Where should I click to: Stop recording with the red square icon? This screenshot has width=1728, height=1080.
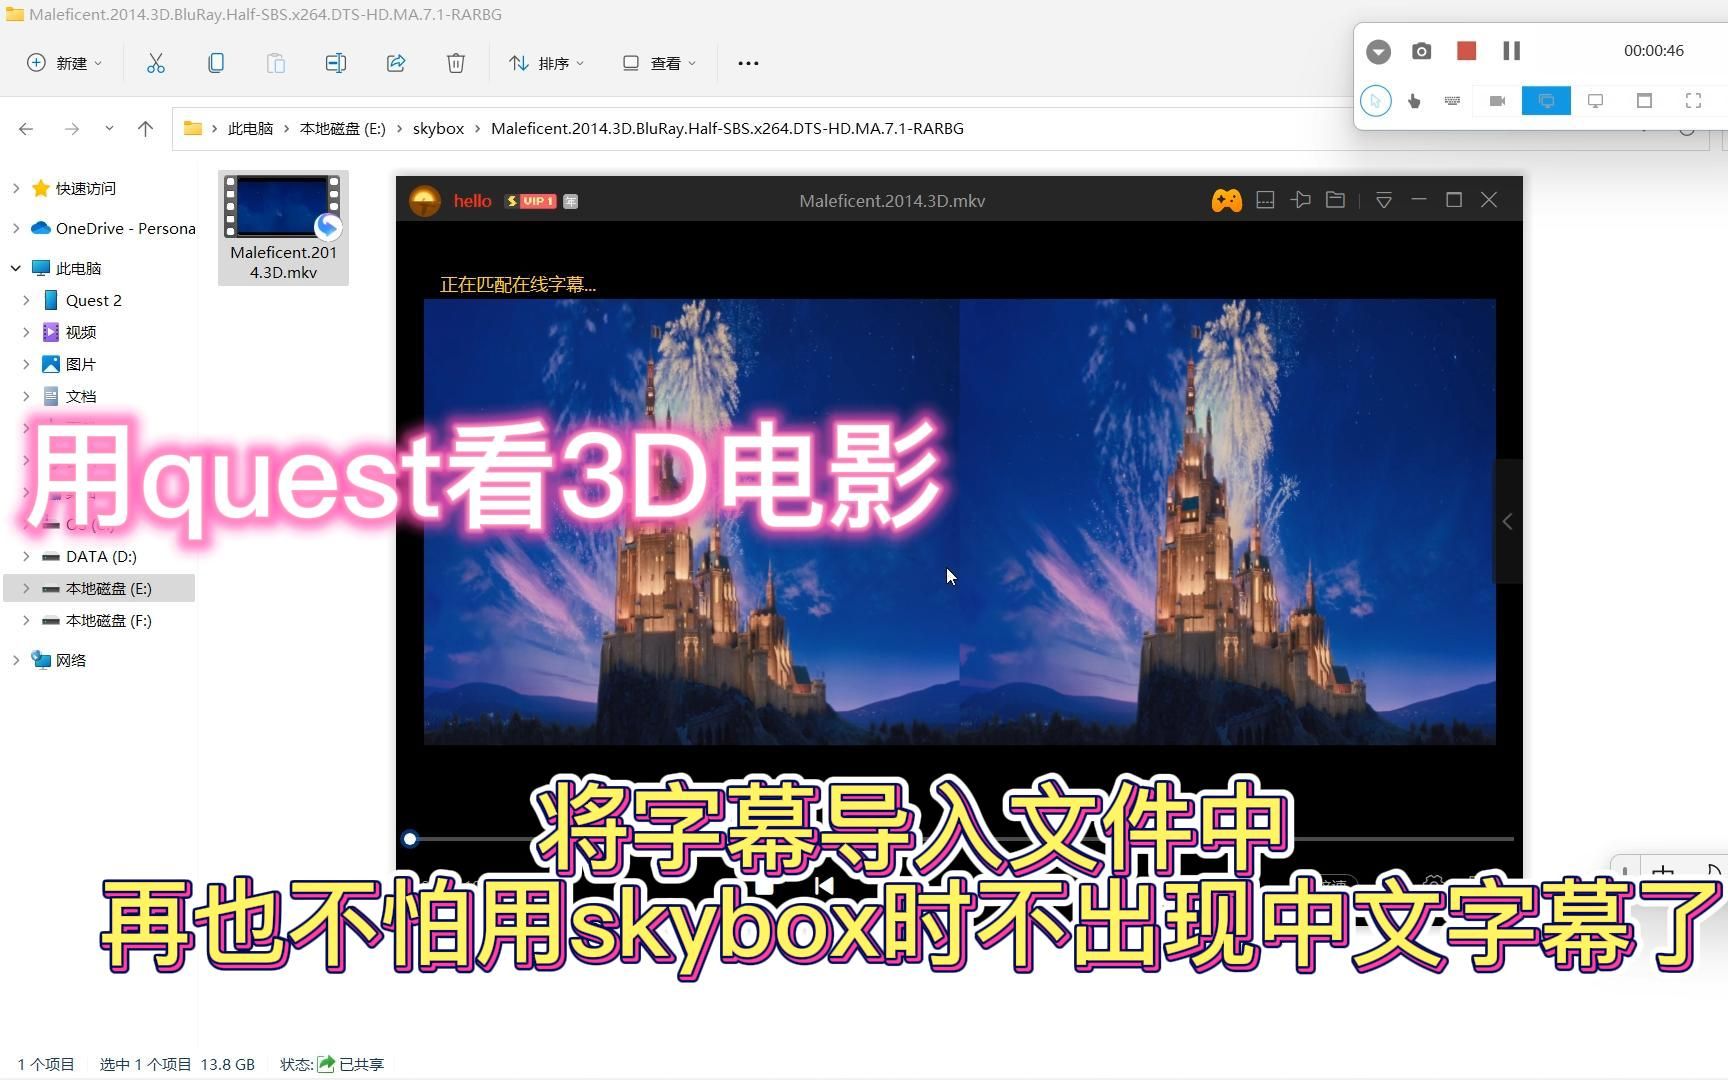click(1466, 51)
